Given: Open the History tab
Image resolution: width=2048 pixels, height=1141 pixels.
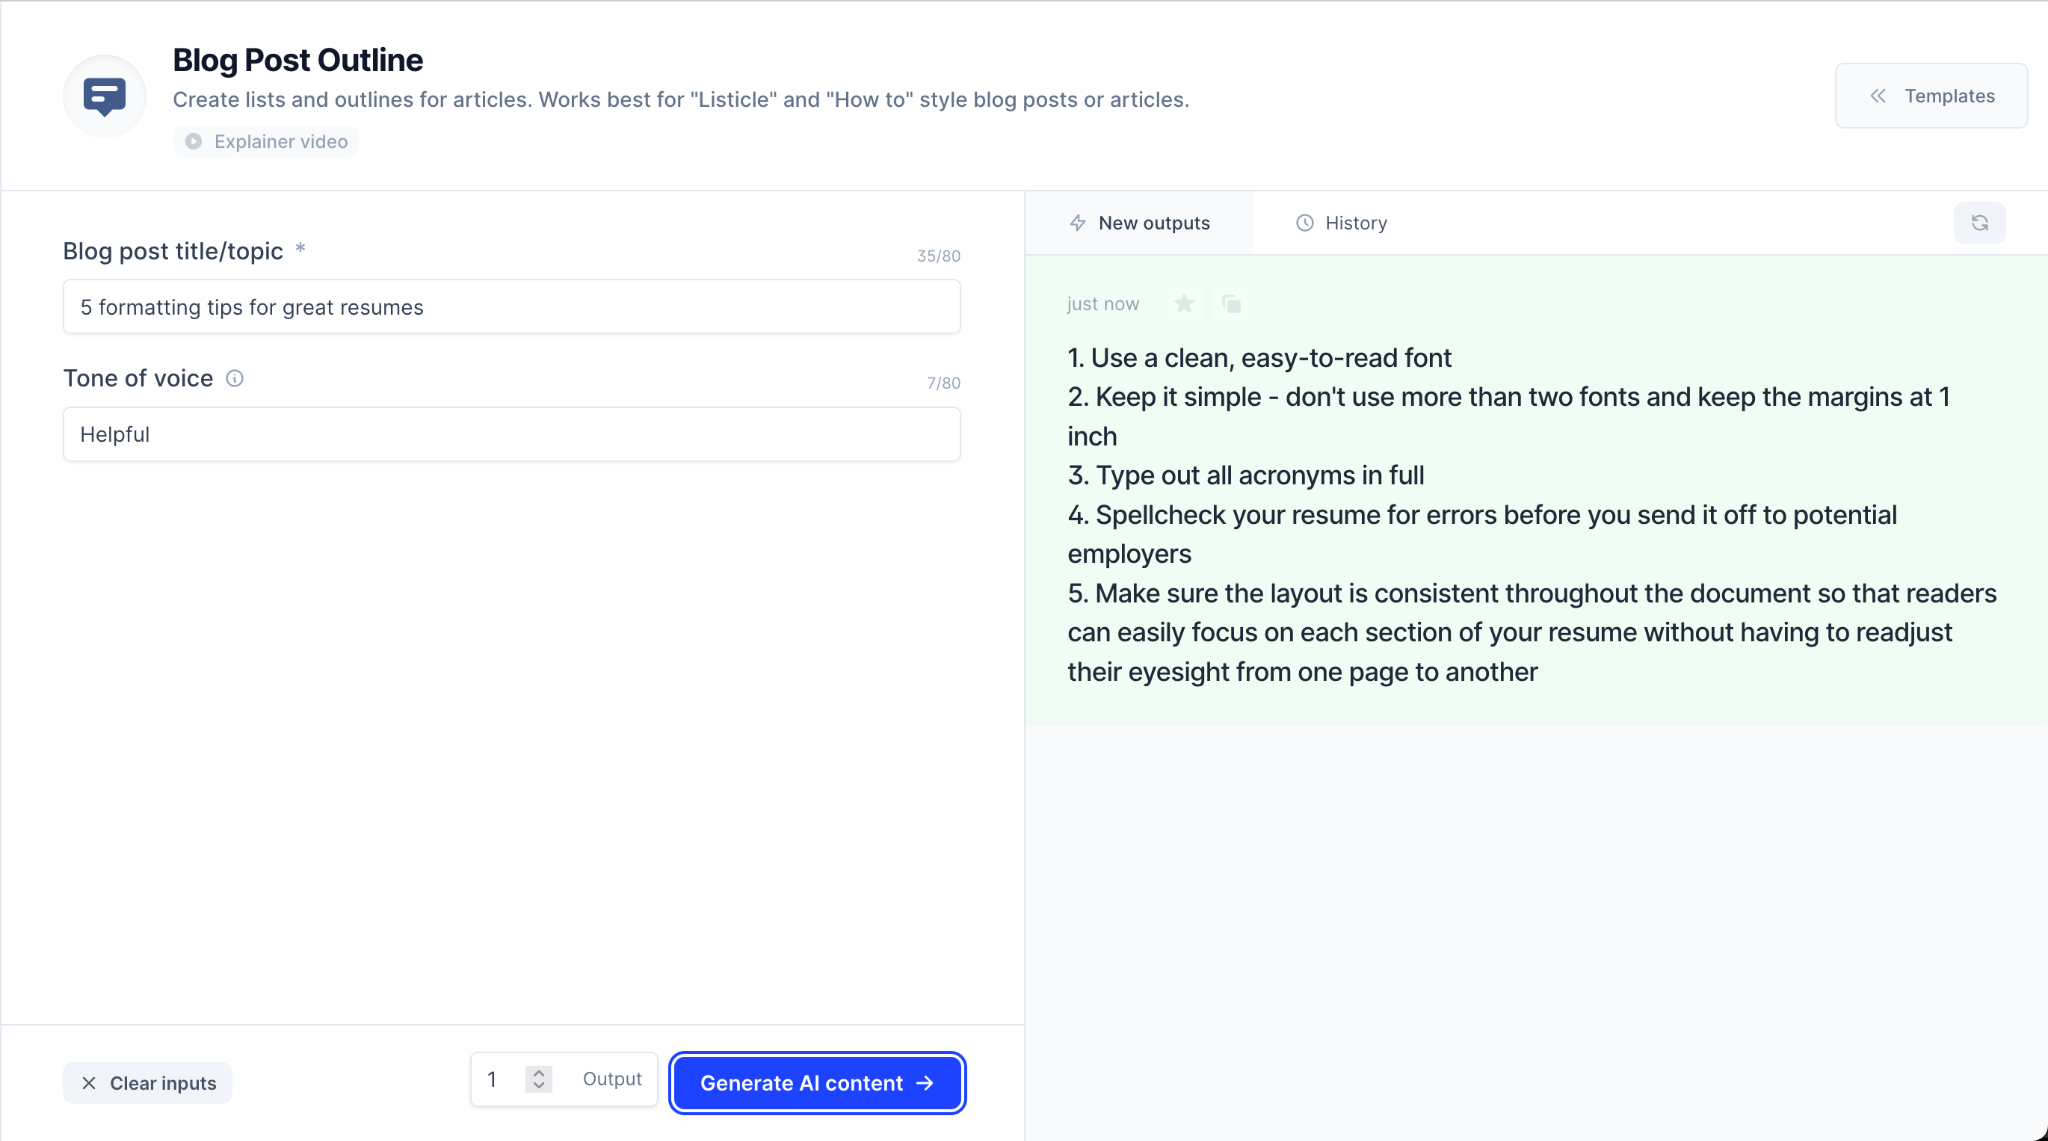Looking at the screenshot, I should [x=1341, y=222].
